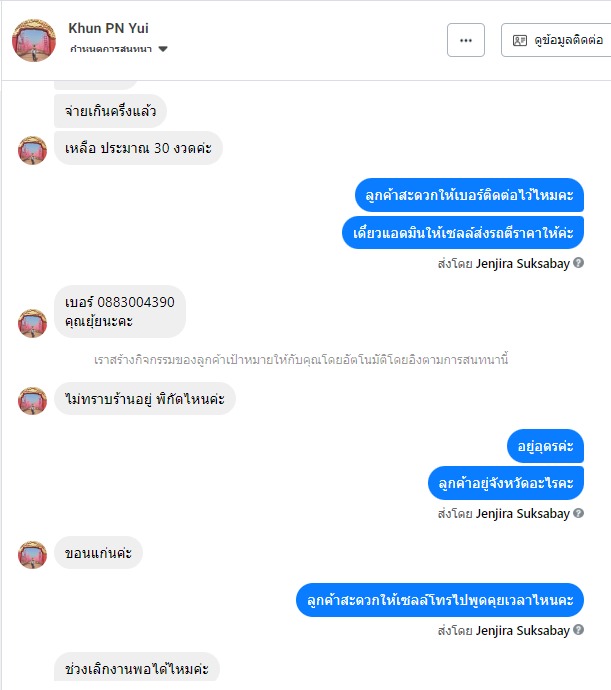Click the help icon under second sent group
This screenshot has width=611, height=690.
579,513
